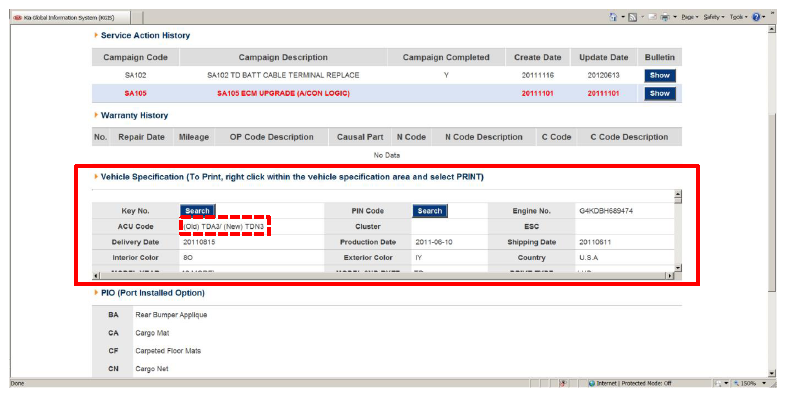Expand the Home button dropdown arrow

point(623,17)
